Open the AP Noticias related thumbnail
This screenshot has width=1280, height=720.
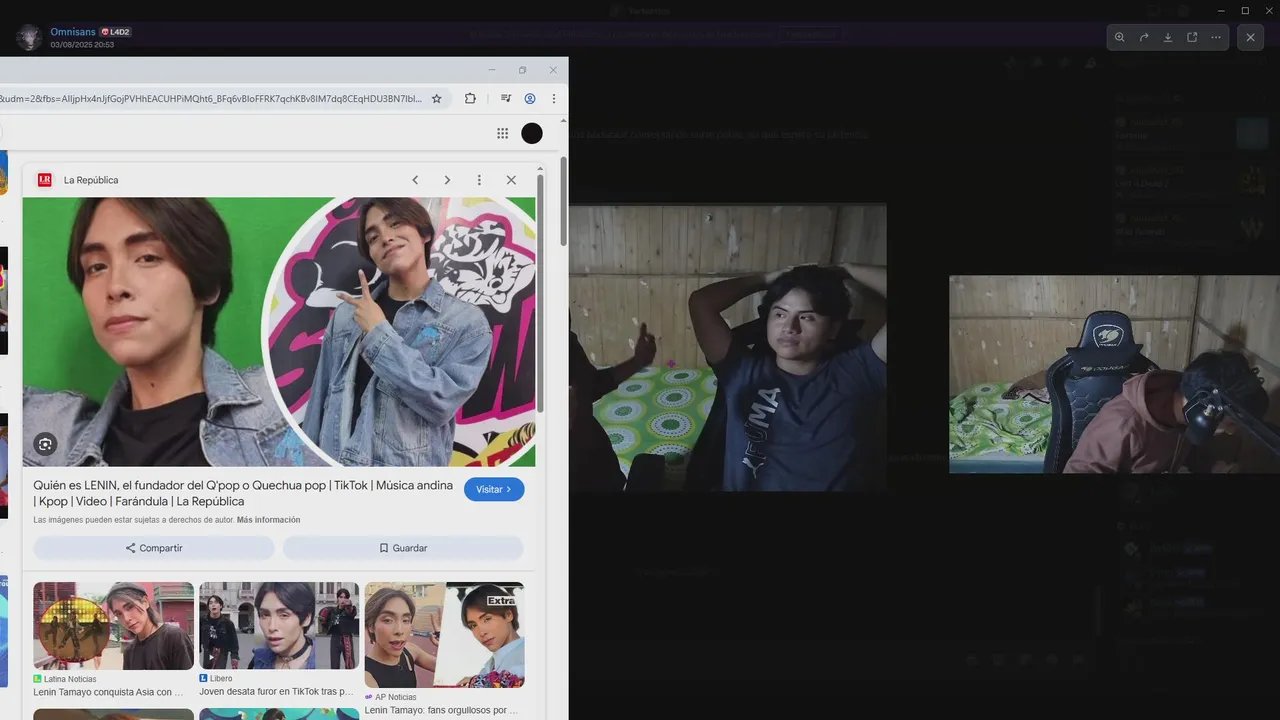(444, 635)
